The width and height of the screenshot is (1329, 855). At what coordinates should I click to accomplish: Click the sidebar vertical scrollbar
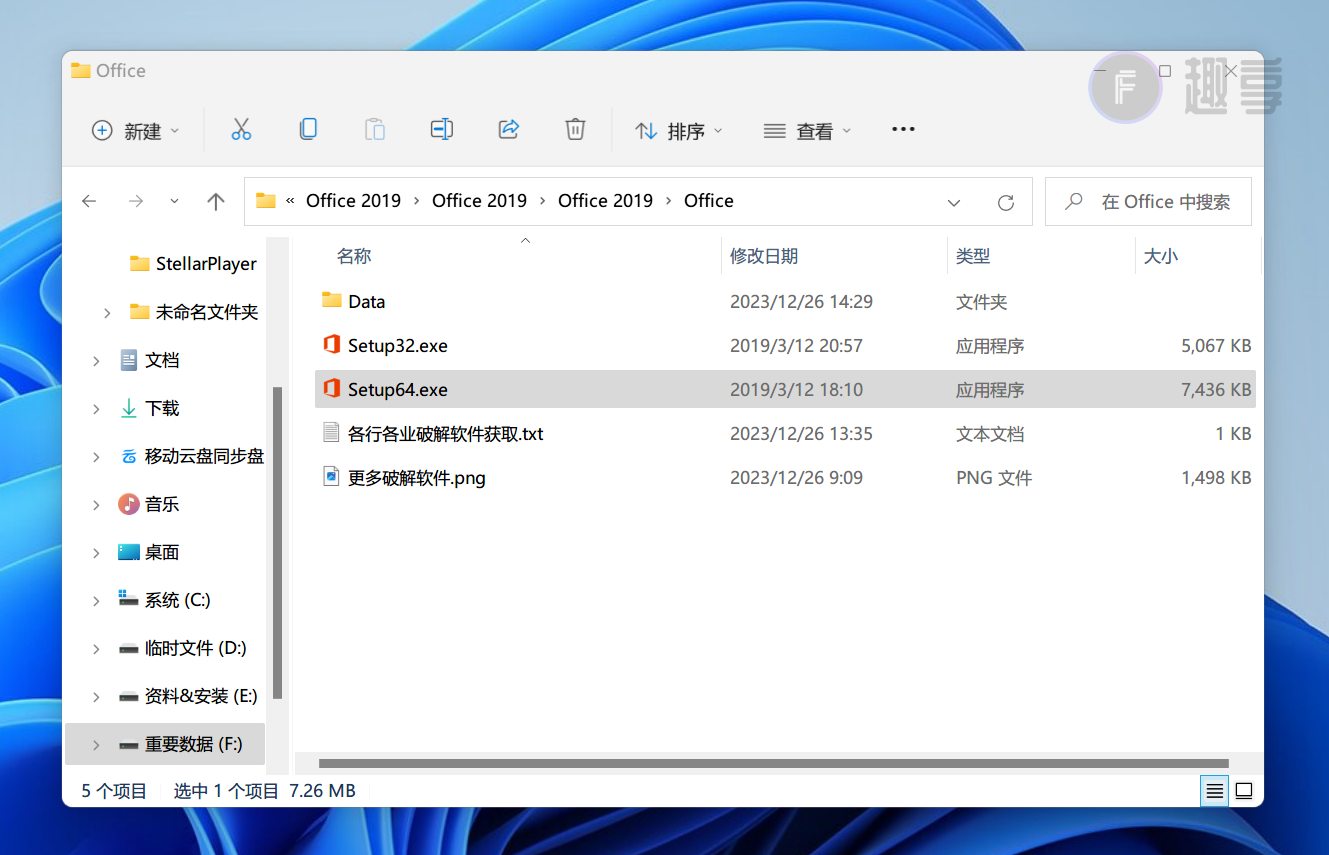(277, 543)
